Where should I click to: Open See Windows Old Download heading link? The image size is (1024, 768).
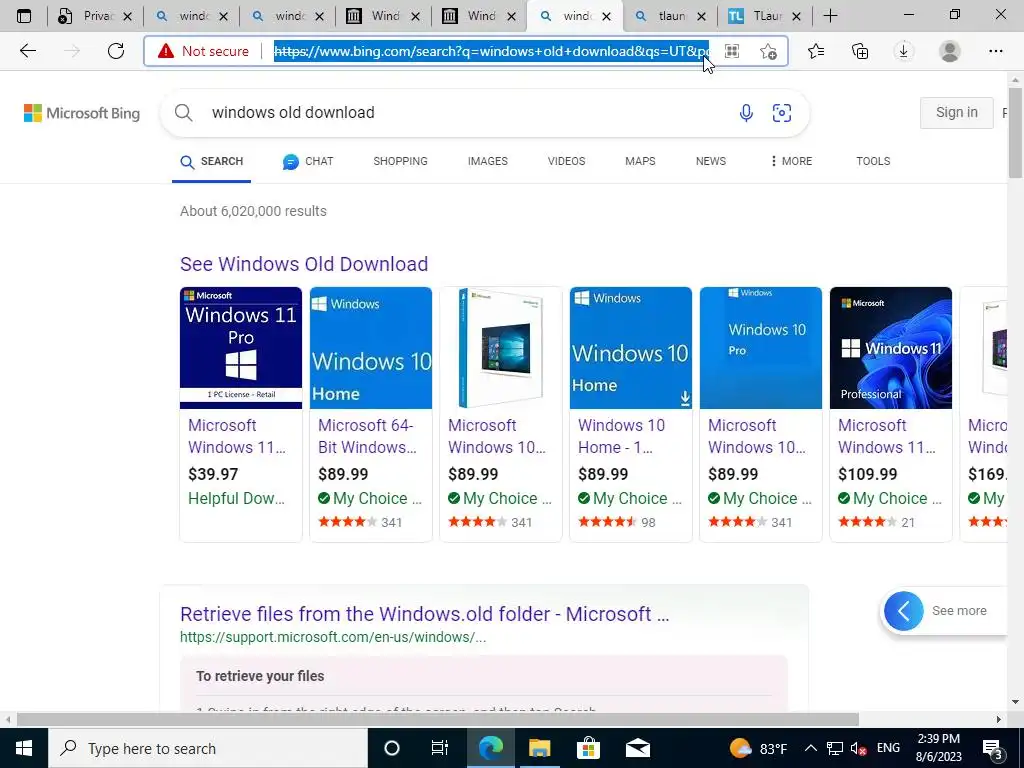(x=304, y=264)
